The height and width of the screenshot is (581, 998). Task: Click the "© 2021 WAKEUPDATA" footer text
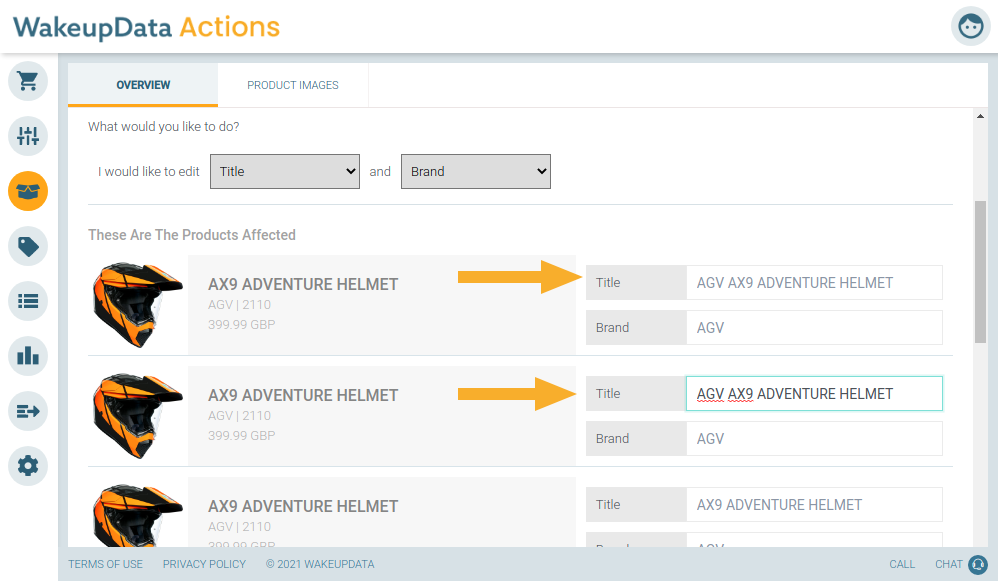320,564
